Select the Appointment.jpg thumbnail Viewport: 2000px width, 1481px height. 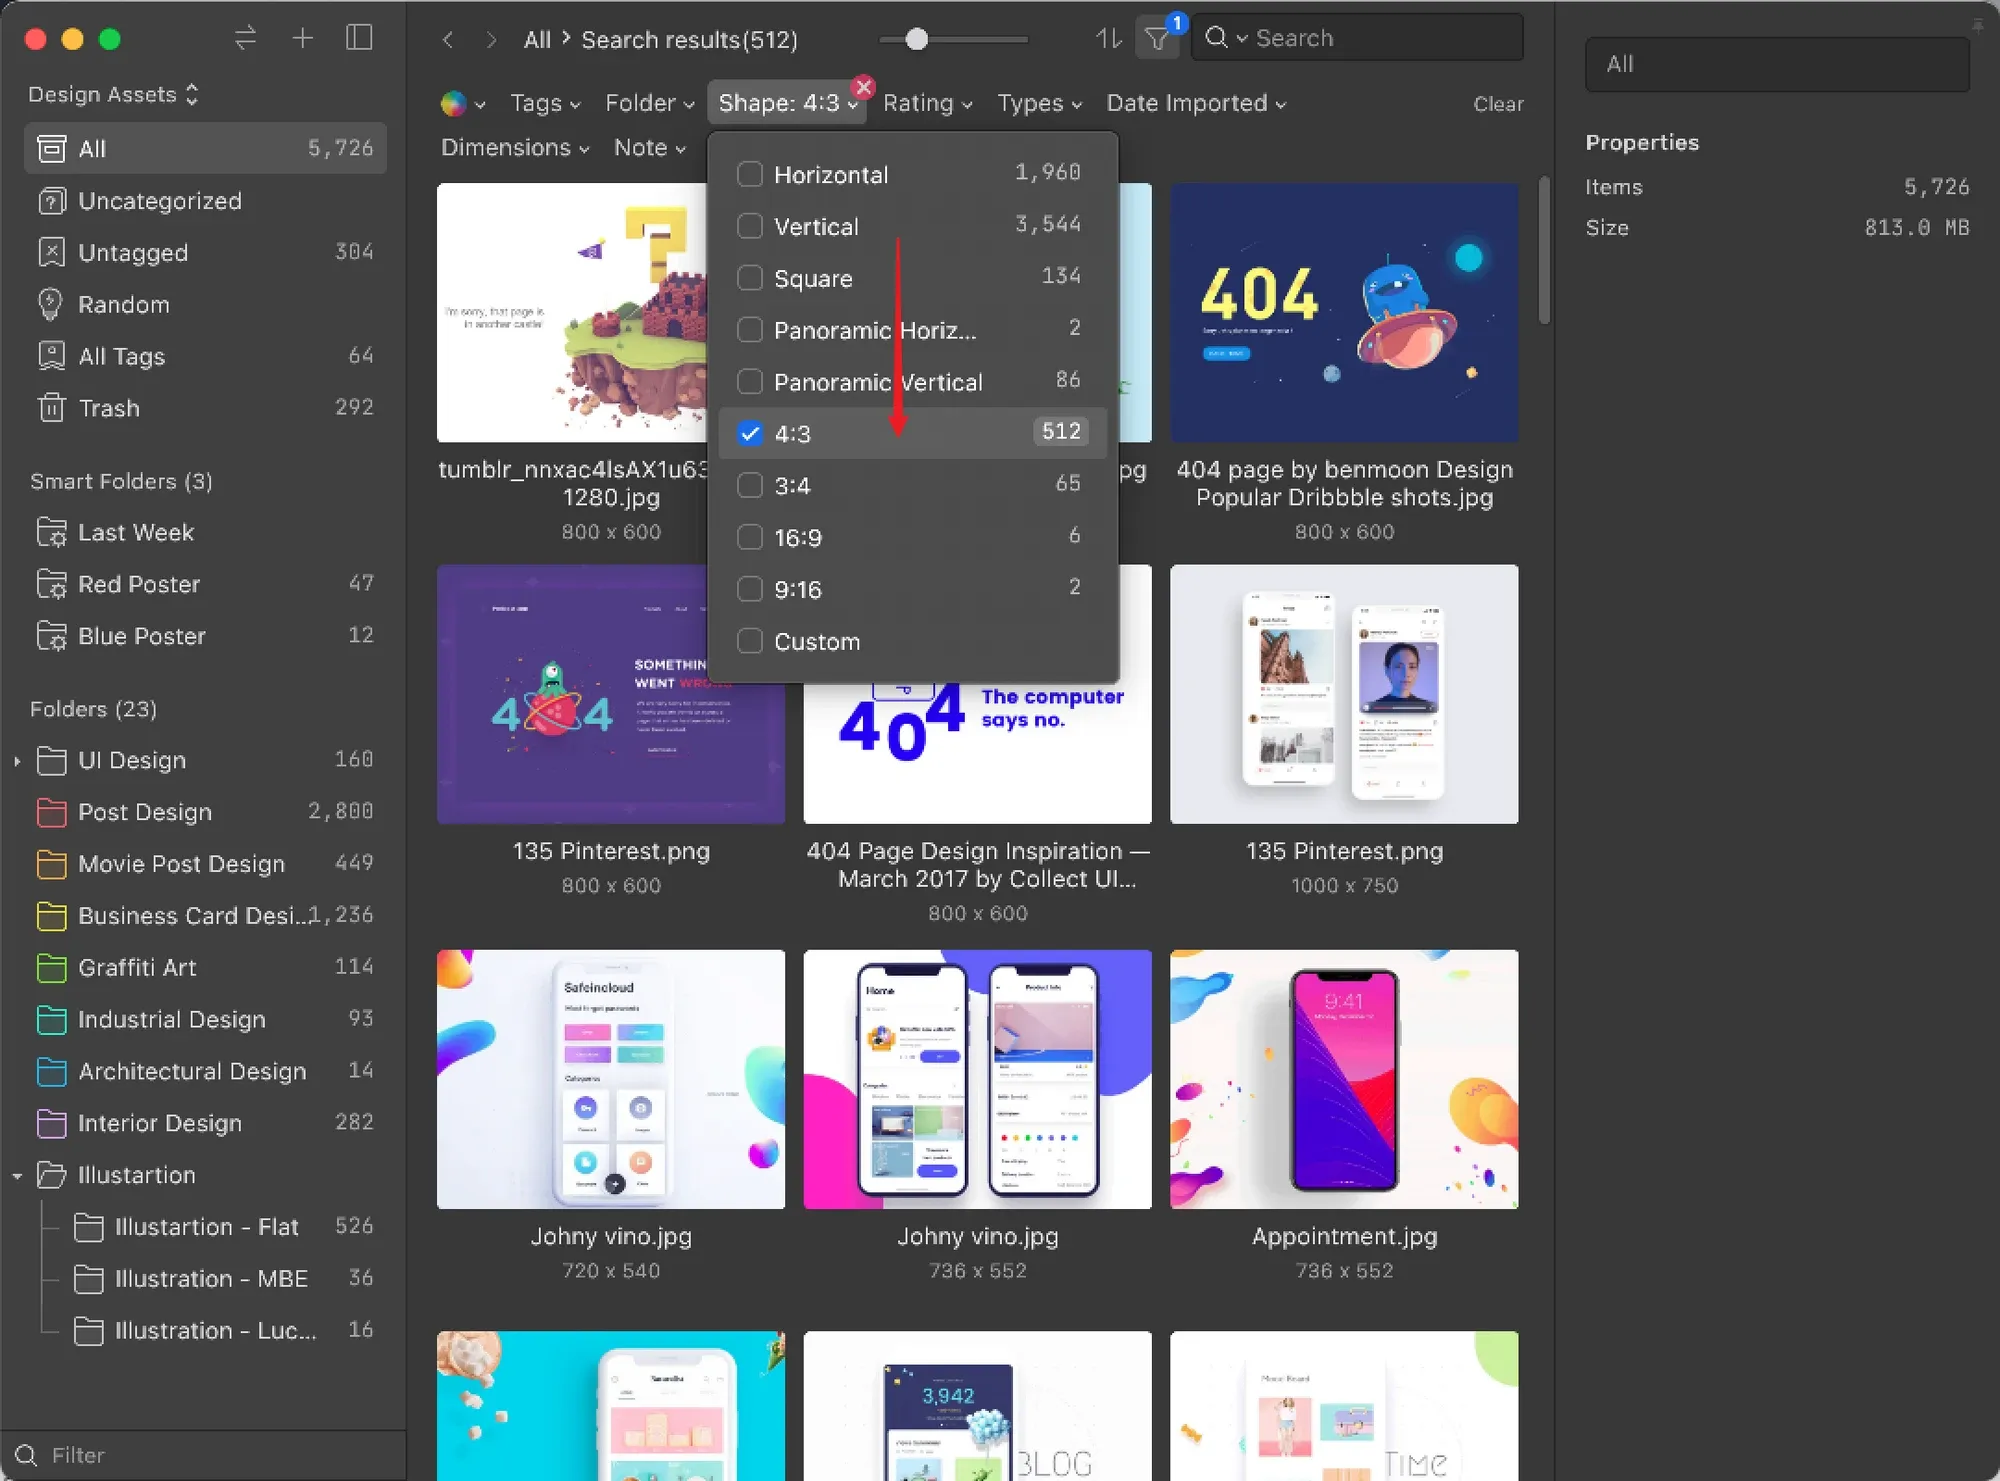pyautogui.click(x=1344, y=1080)
